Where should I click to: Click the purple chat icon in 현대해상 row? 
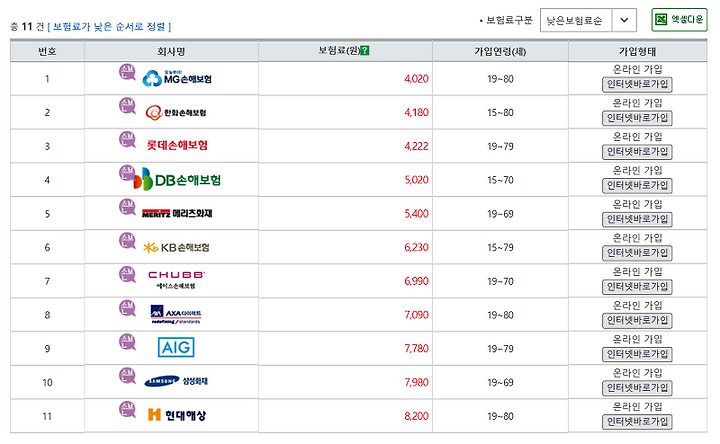click(127, 410)
